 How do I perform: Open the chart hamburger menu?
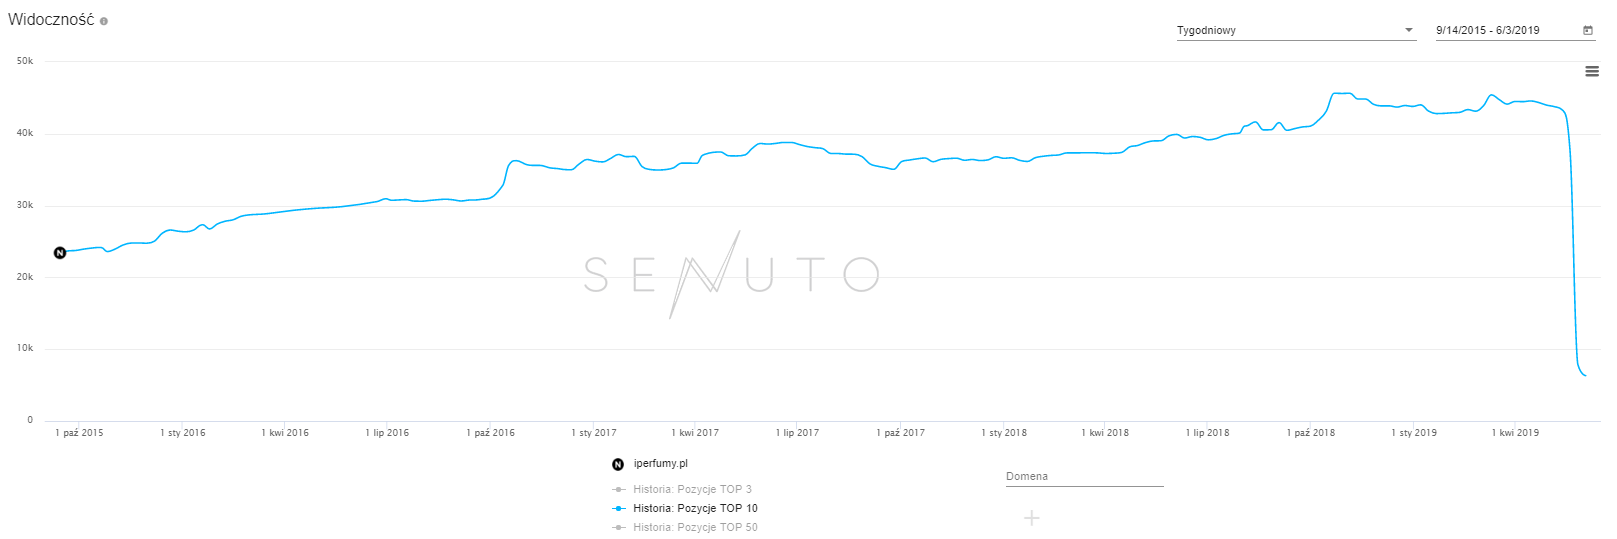[x=1592, y=71]
